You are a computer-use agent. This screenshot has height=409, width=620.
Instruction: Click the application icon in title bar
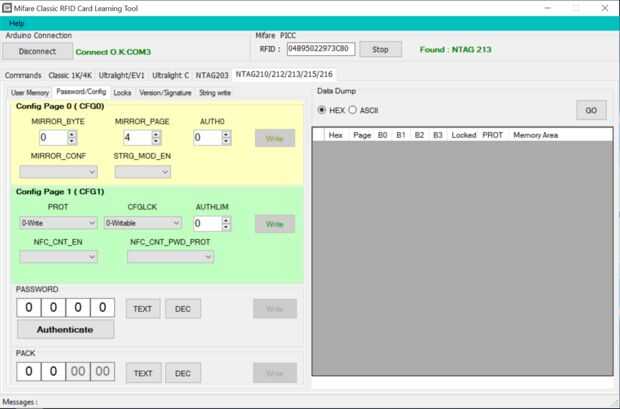pos(6,8)
